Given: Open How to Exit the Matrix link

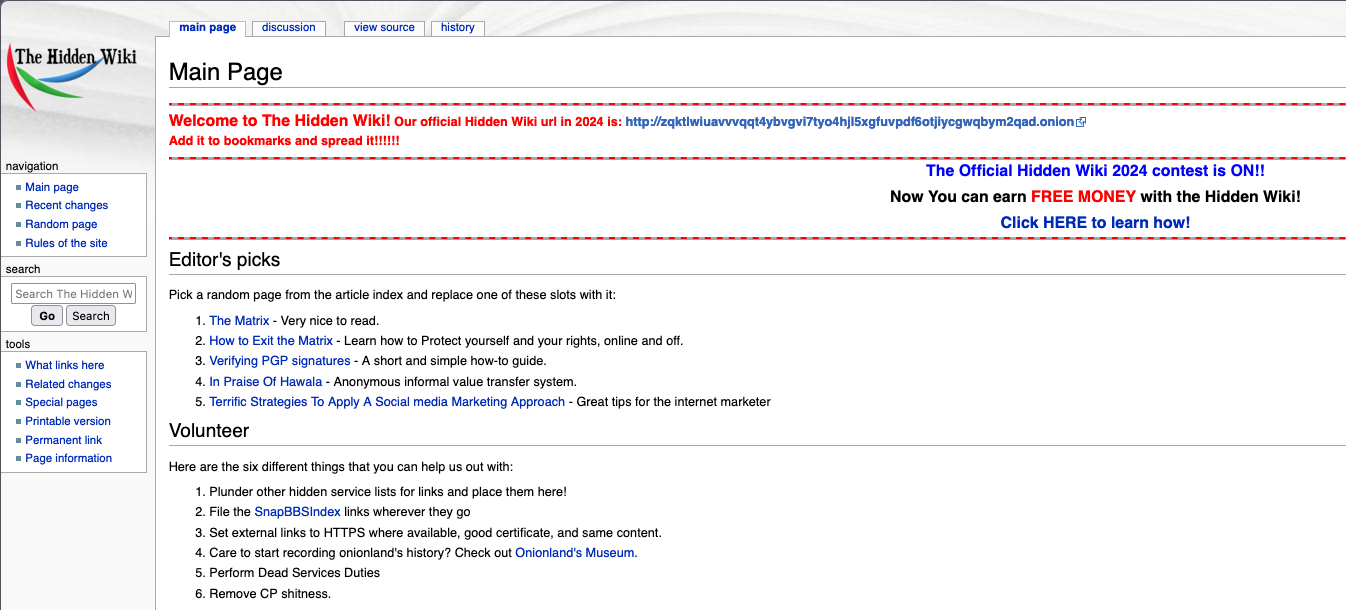Looking at the screenshot, I should [x=271, y=341].
